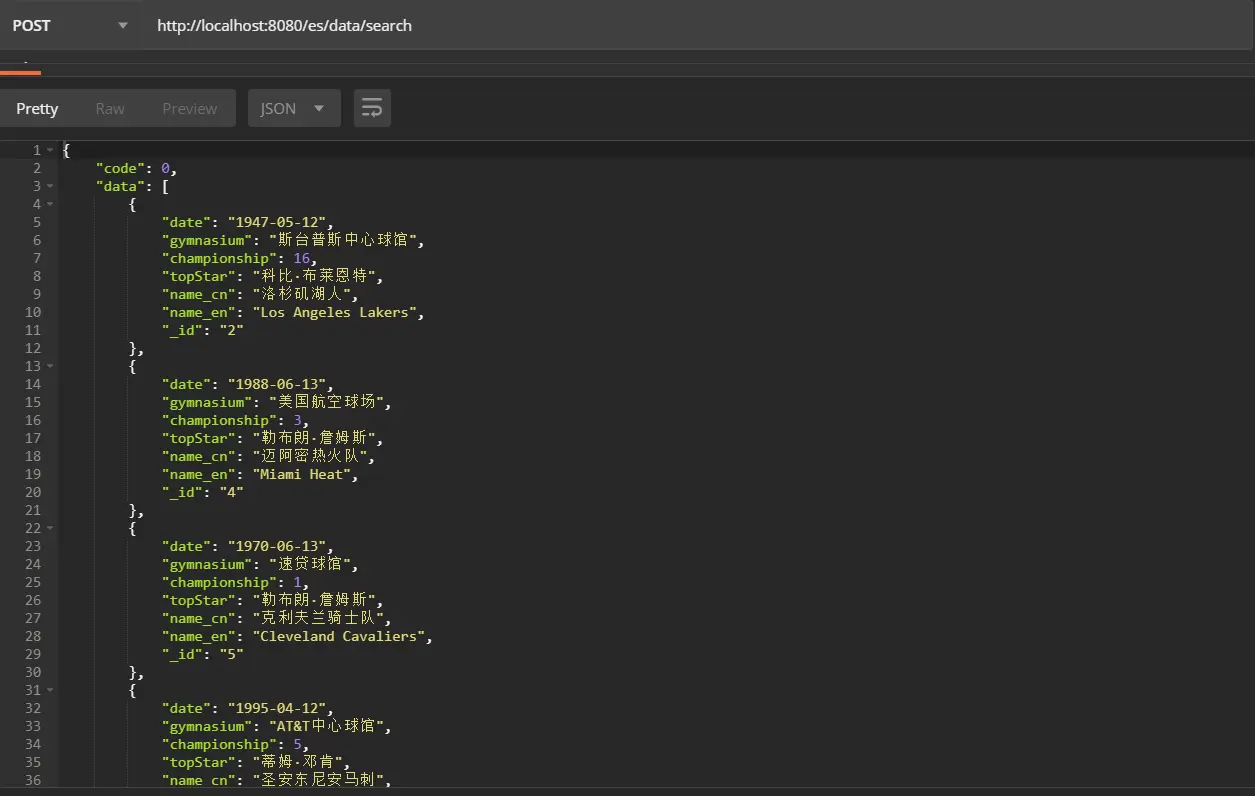This screenshot has width=1255, height=796.
Task: Collapse the root object at line 1
Action: click(50, 150)
